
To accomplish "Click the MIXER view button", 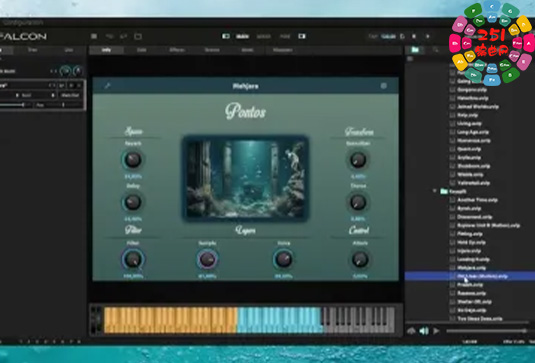I will (264, 36).
